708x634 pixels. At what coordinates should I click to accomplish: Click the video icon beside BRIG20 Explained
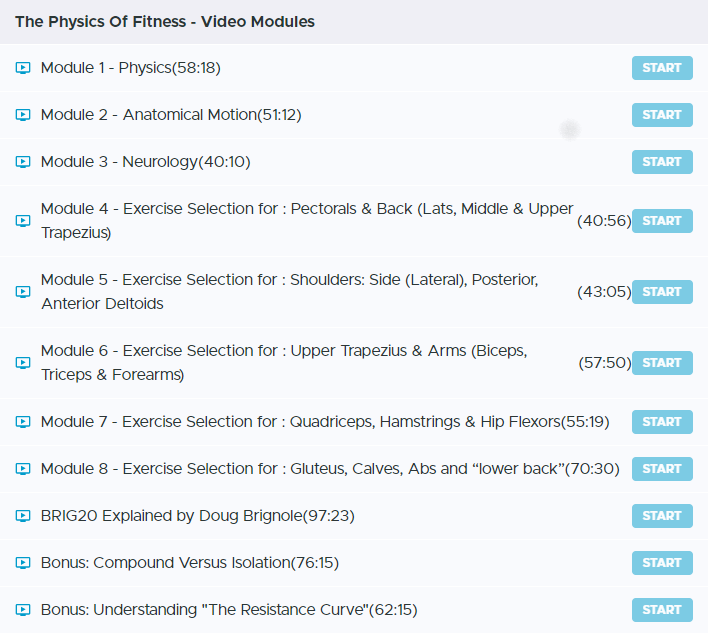23,516
